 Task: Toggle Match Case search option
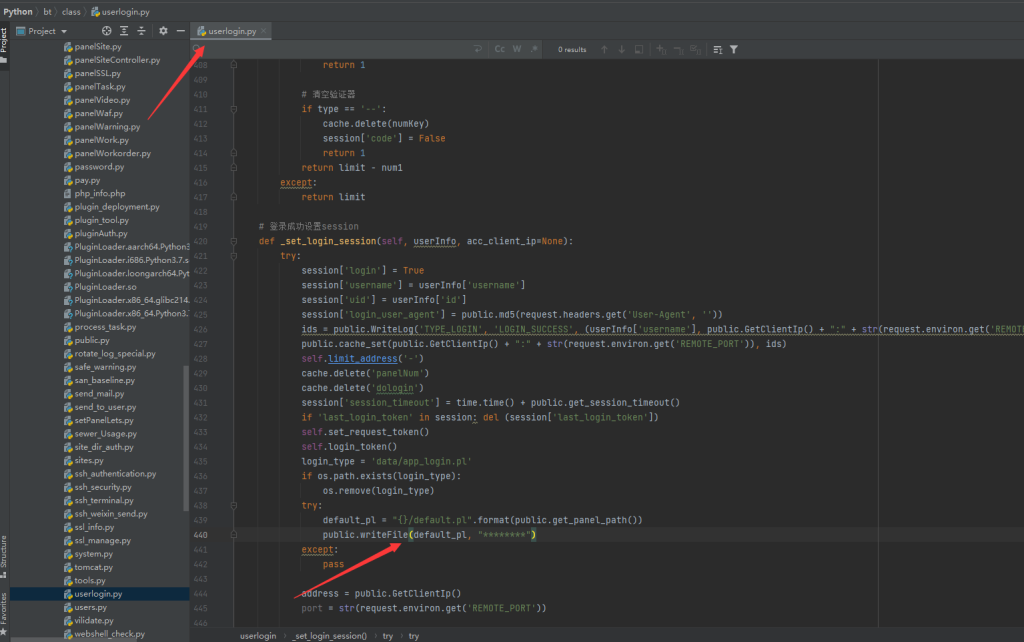499,49
